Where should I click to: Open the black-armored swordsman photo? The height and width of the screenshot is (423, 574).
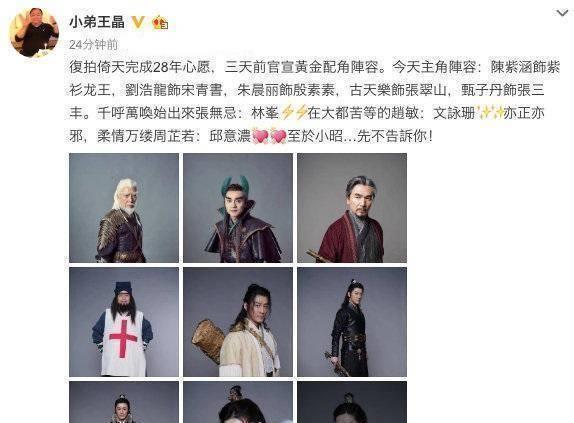[352, 322]
